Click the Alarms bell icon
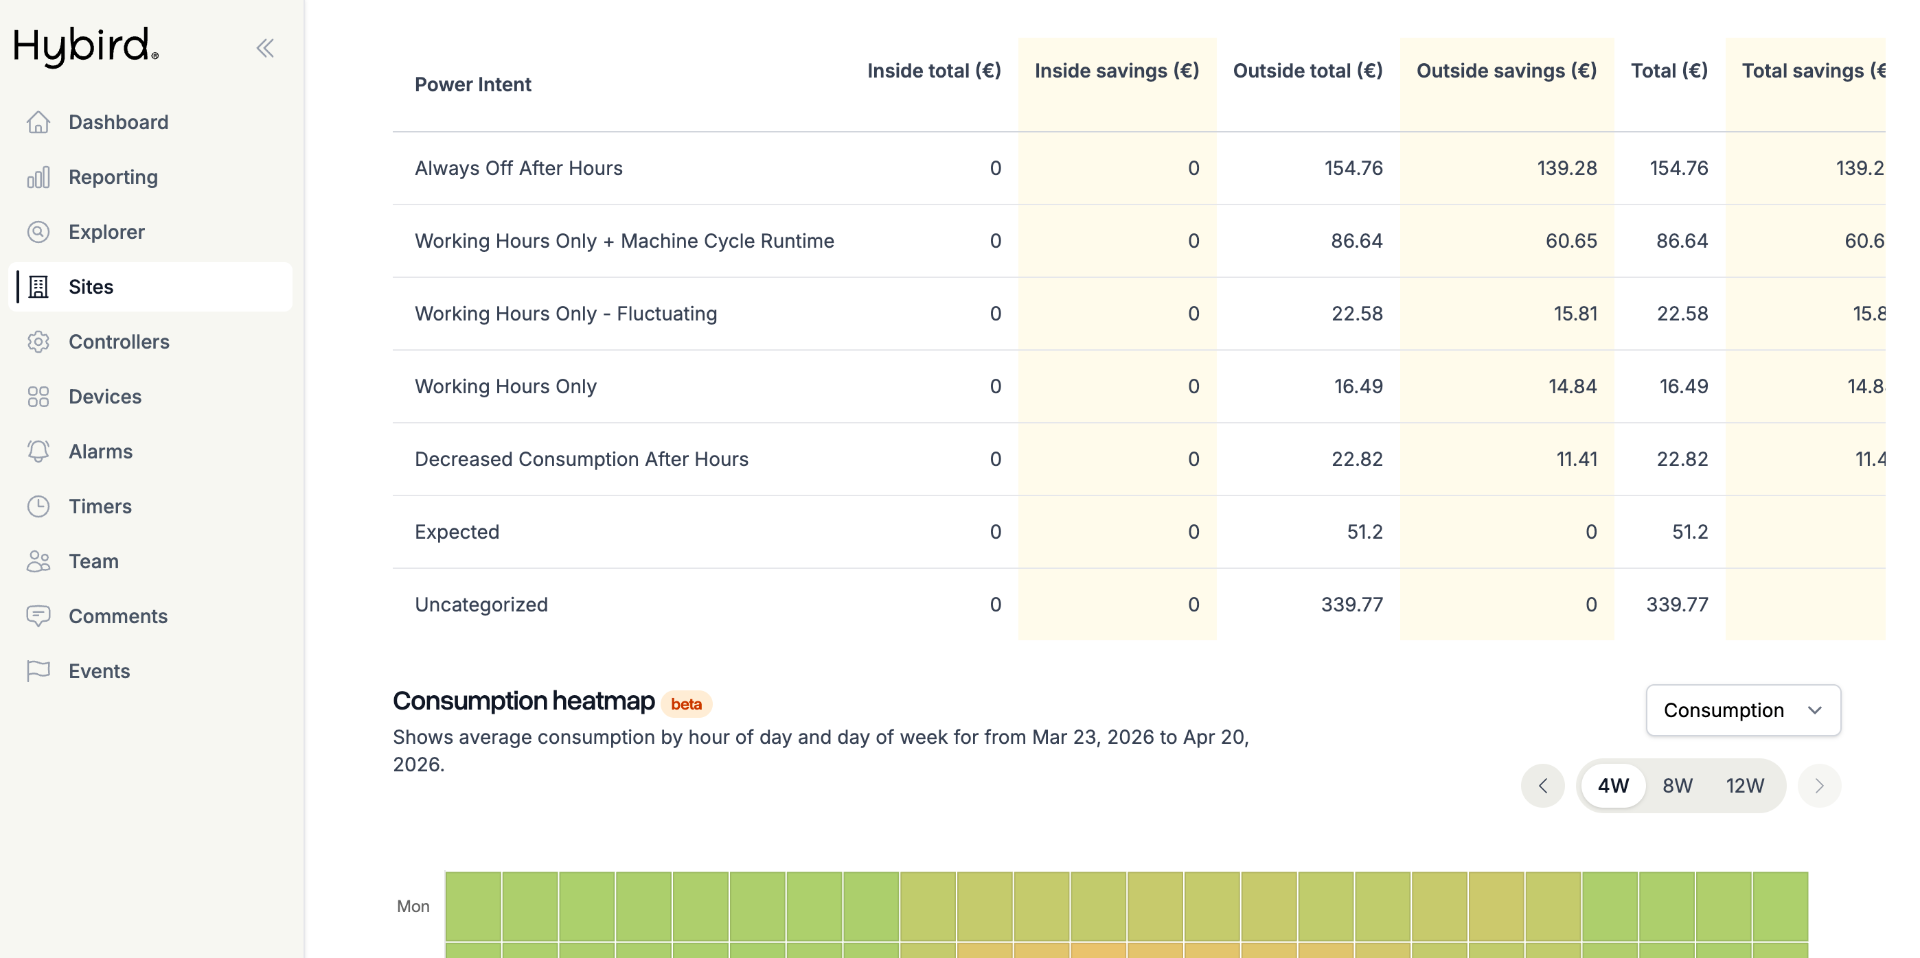 pos(38,451)
